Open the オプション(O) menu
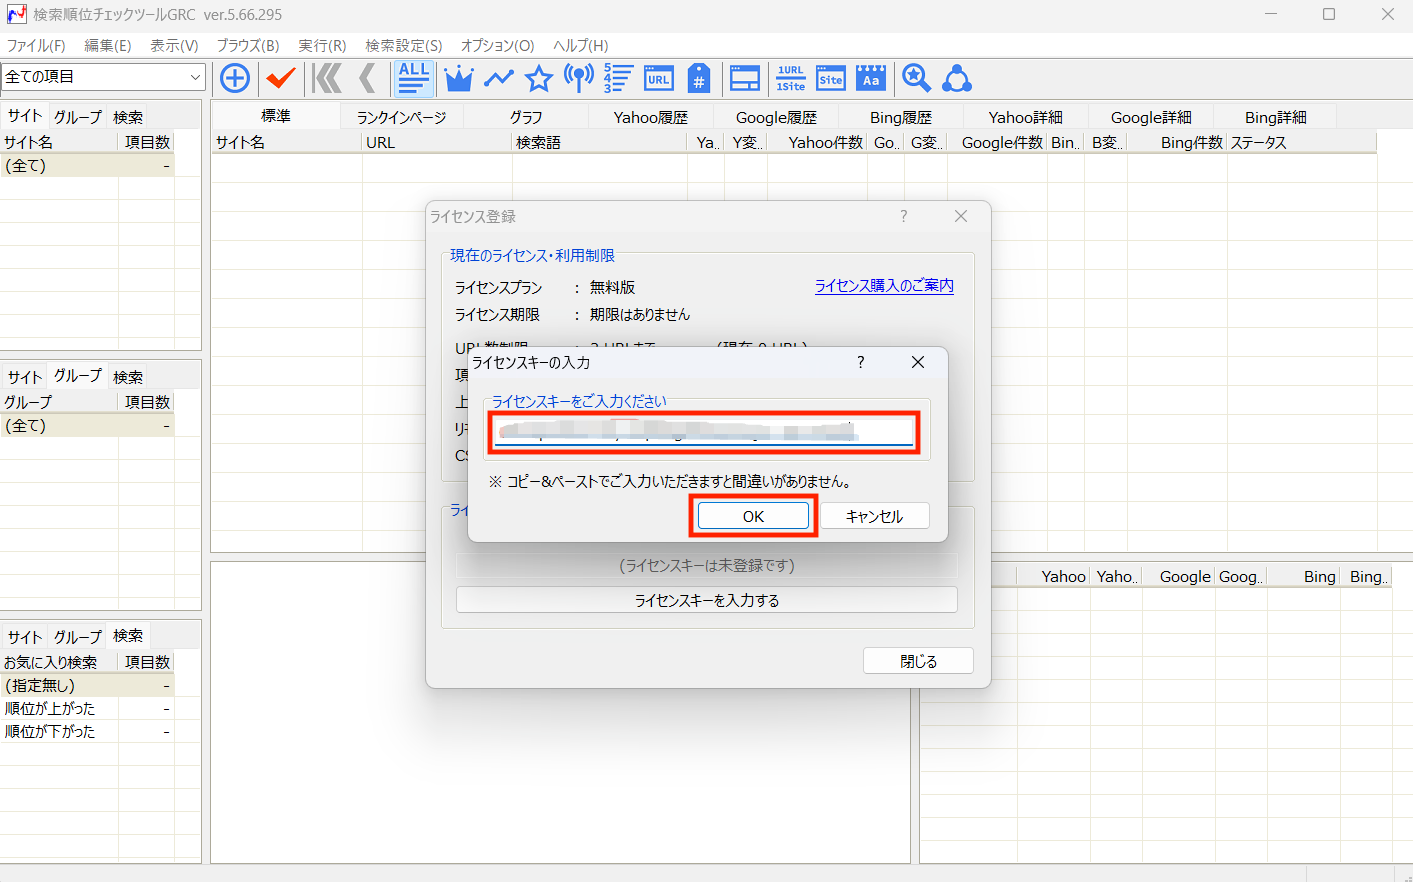1413x882 pixels. (x=497, y=45)
